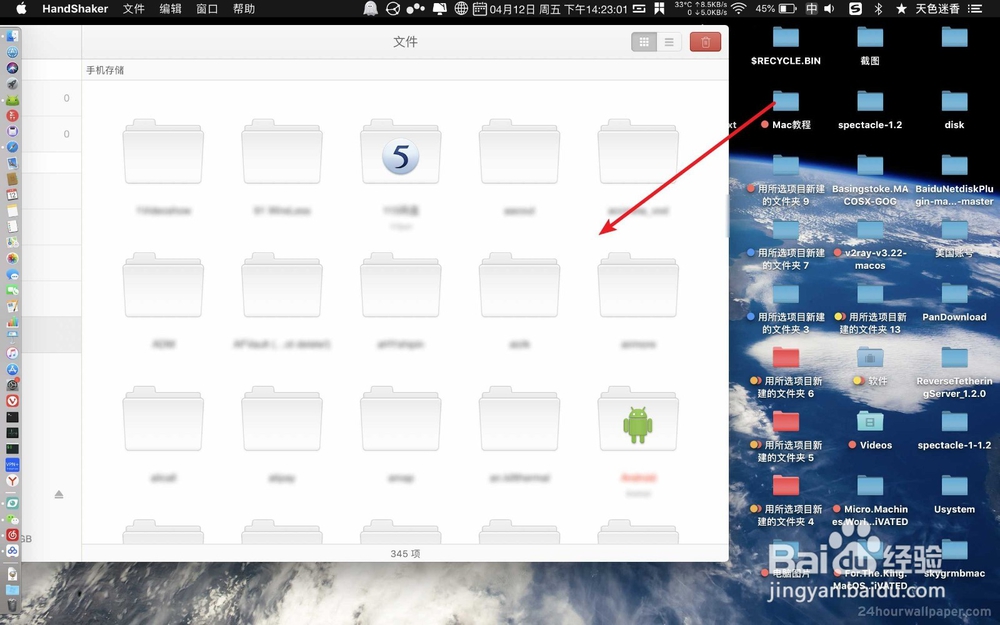This screenshot has height=625, width=1000.
Task: Select the ReverseTetheringServer_1.2.0 folder
Action: tap(954, 372)
